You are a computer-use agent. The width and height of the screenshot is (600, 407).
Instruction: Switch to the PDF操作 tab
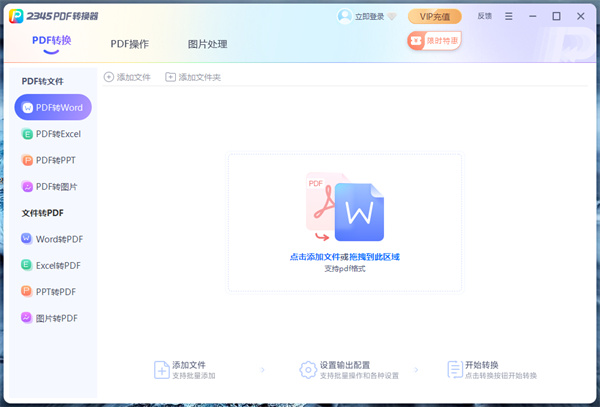[130, 44]
